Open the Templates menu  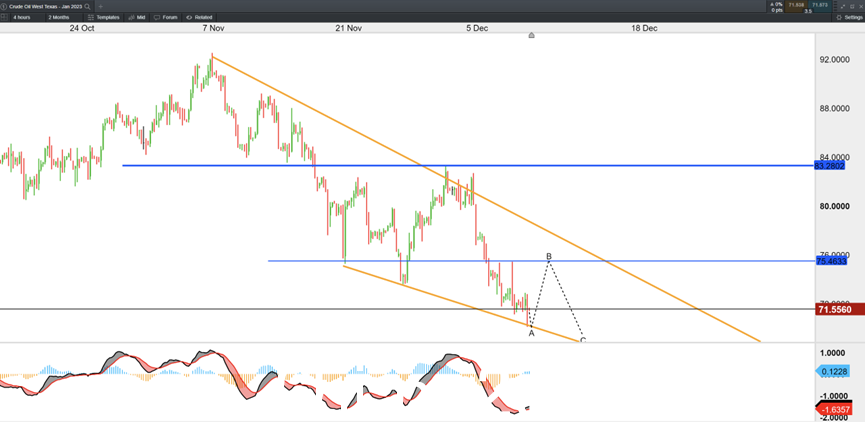click(103, 17)
